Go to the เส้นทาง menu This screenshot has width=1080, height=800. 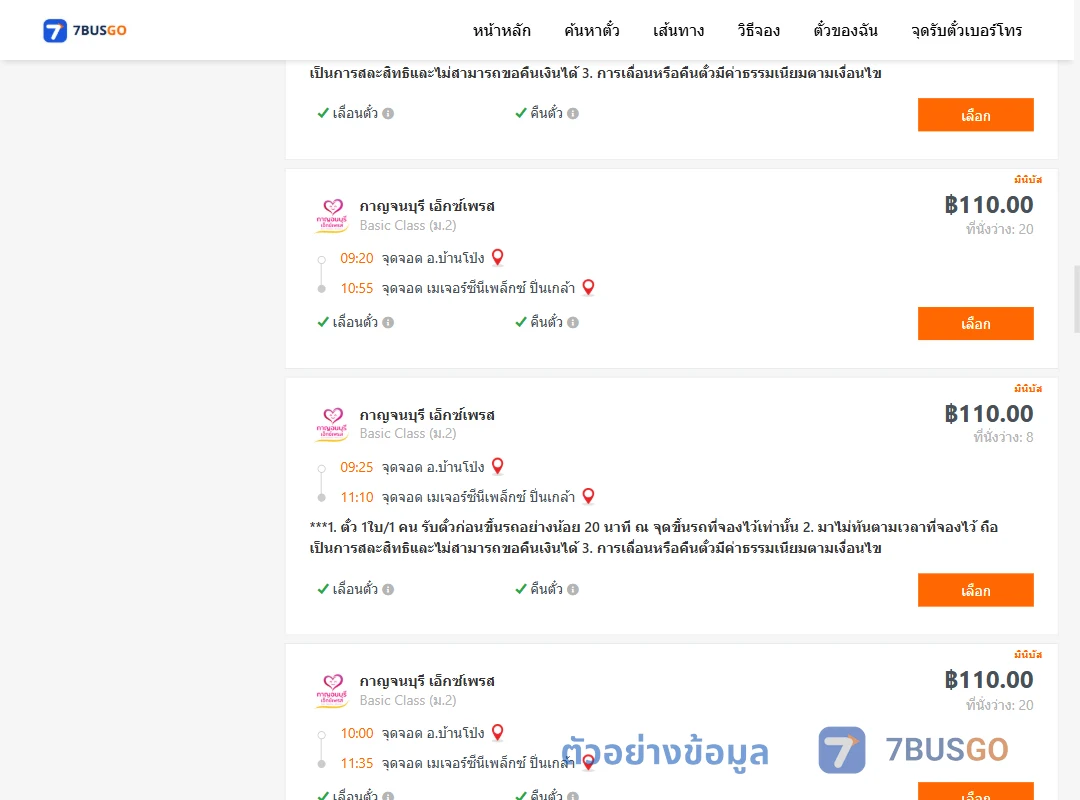(x=678, y=30)
